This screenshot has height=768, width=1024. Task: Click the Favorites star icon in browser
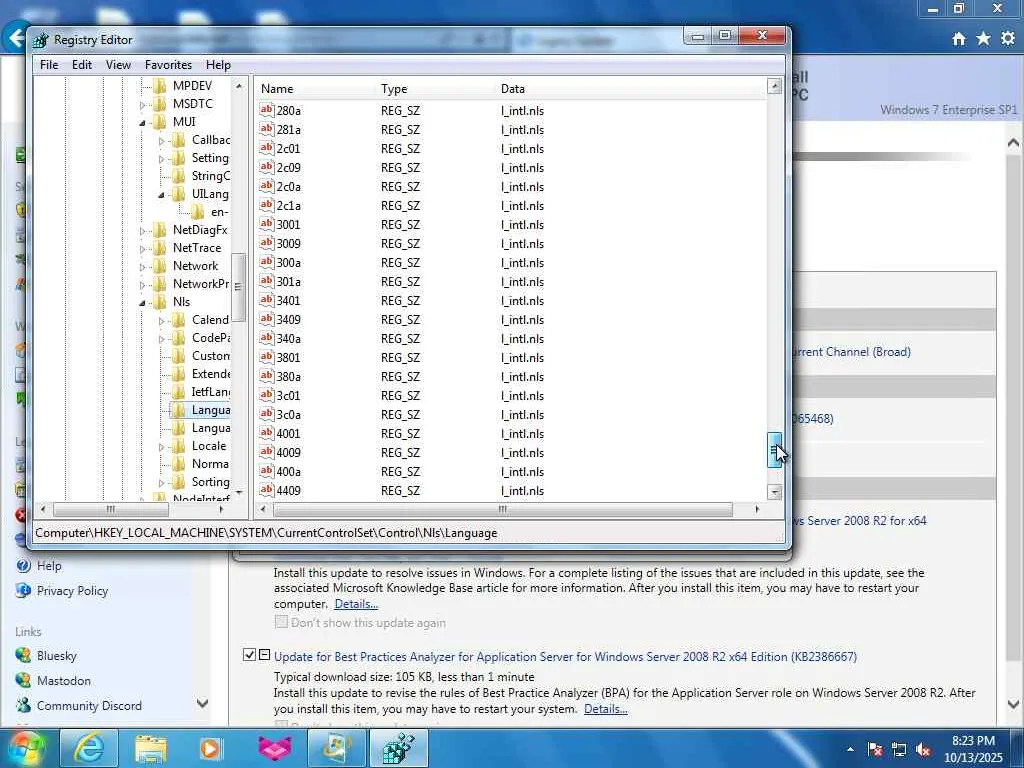point(984,39)
